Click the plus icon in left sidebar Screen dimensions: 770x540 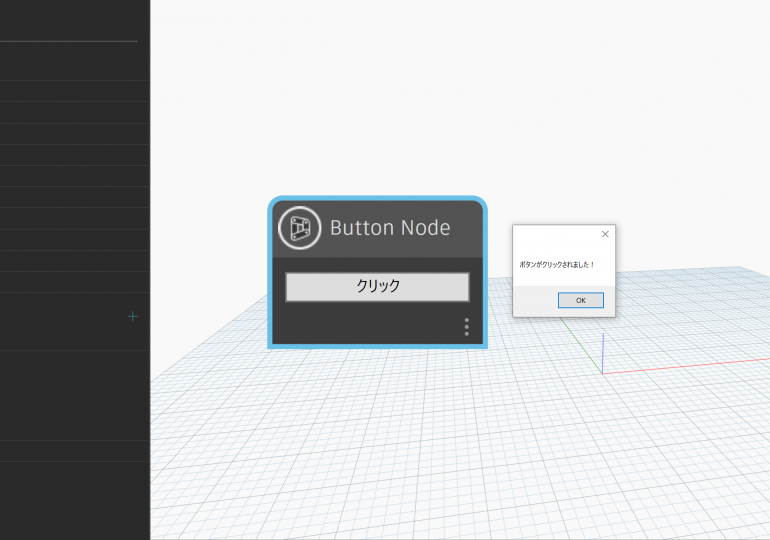133,316
